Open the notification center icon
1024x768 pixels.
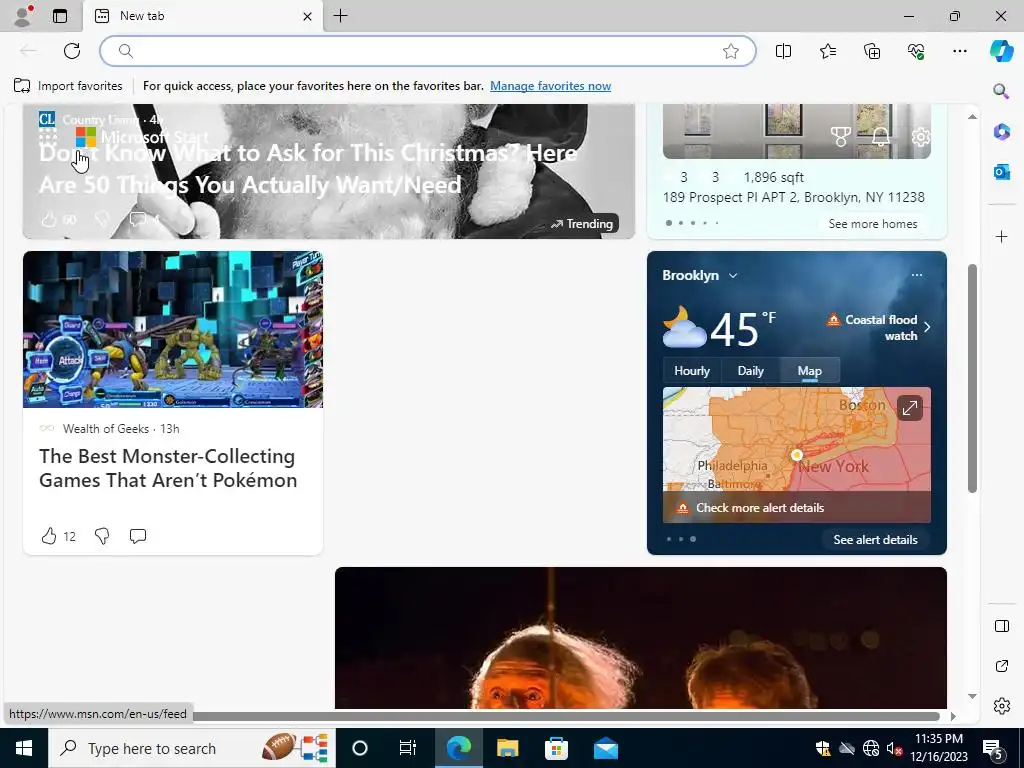993,748
